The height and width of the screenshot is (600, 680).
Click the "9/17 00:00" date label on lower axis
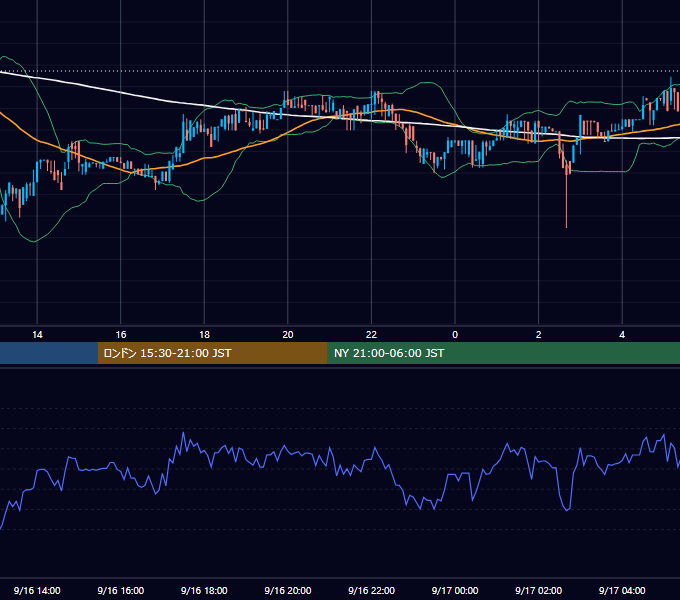(455, 590)
